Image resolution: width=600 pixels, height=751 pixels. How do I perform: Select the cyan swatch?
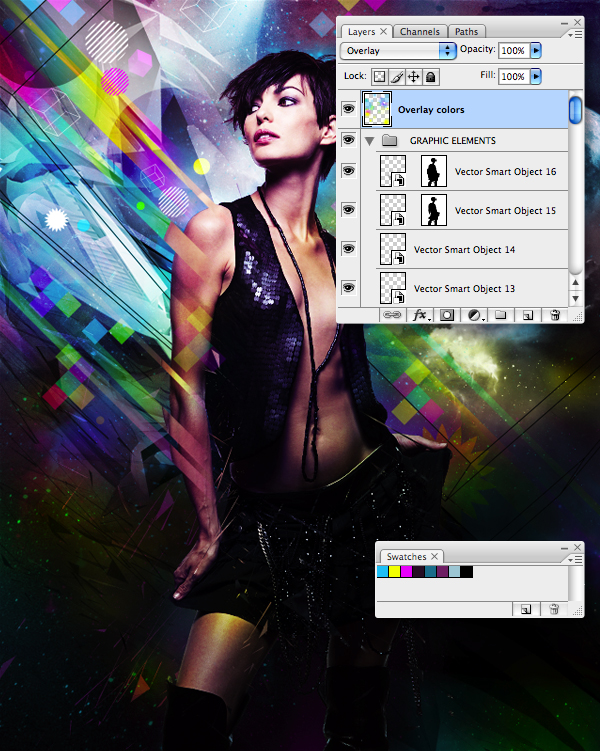(x=383, y=571)
